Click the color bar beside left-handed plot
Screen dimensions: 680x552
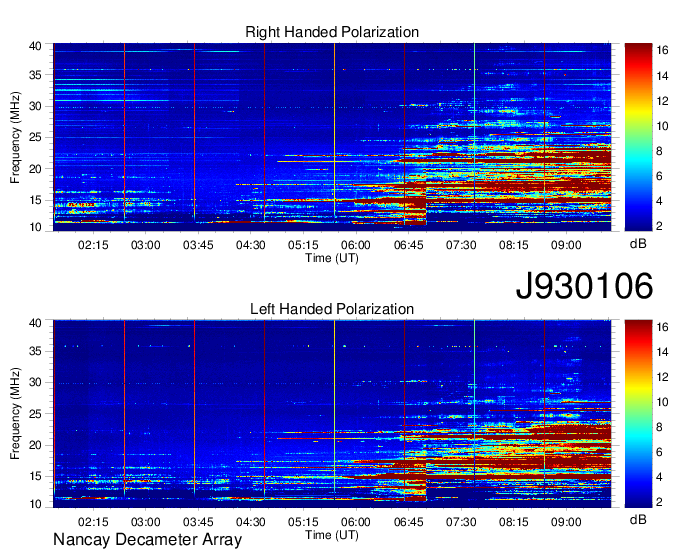coord(638,414)
